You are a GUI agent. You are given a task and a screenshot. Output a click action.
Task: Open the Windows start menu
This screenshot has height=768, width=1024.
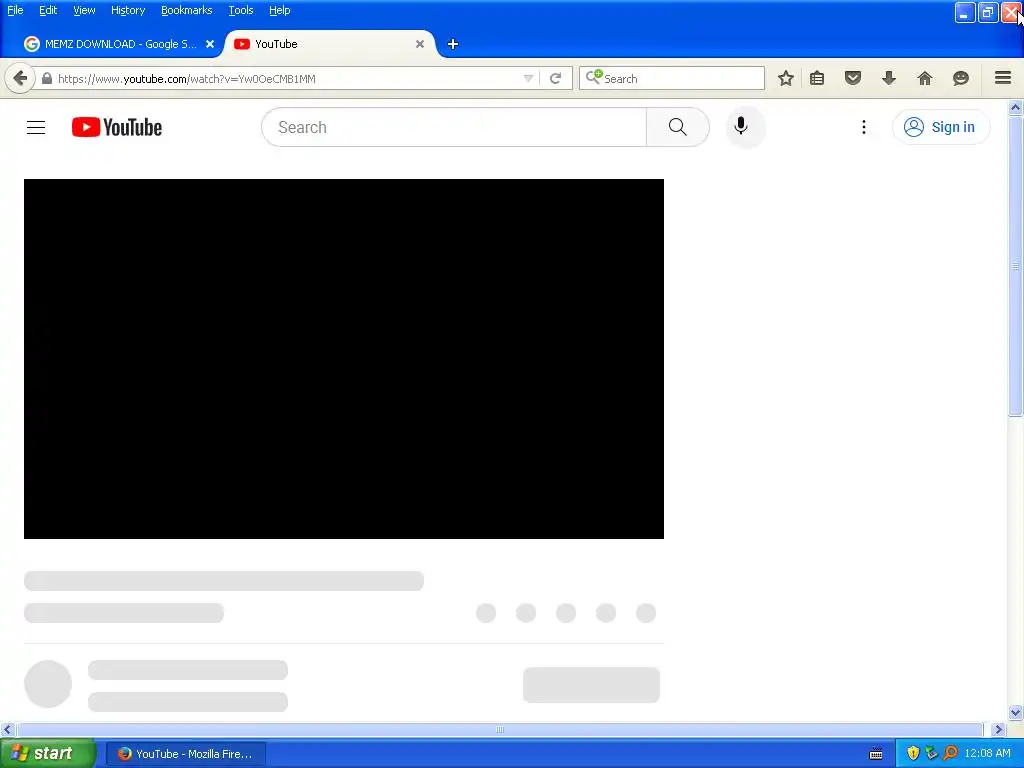[47, 753]
